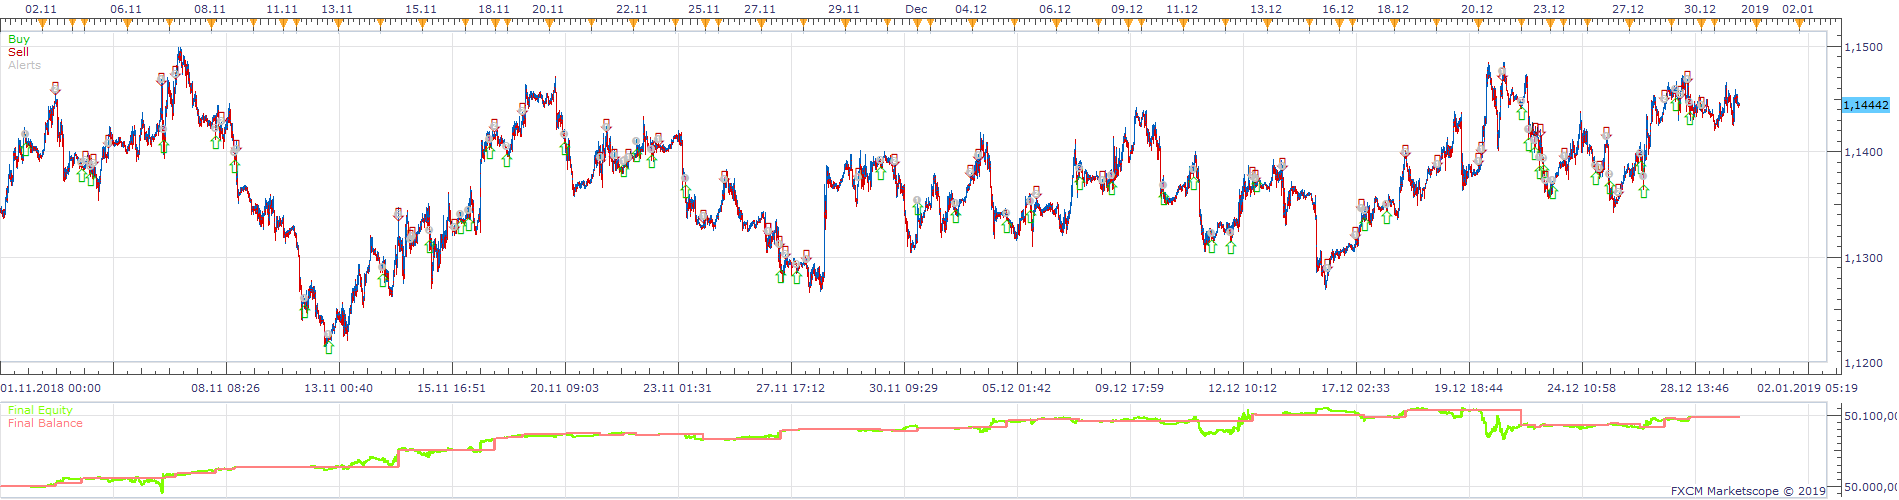Click the 20.11 09:03 time label
Image resolution: width=1899 pixels, height=500 pixels.
[565, 388]
